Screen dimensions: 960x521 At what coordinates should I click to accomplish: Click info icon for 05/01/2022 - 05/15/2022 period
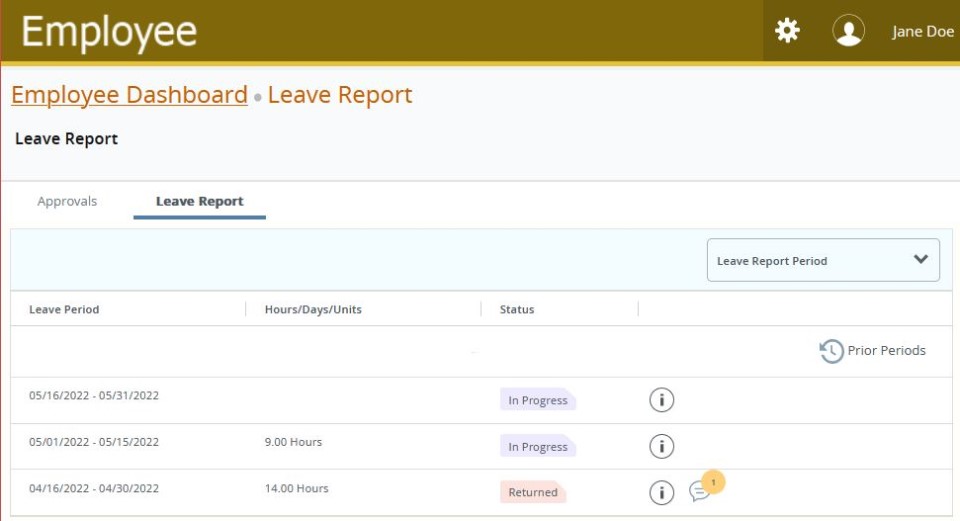661,446
